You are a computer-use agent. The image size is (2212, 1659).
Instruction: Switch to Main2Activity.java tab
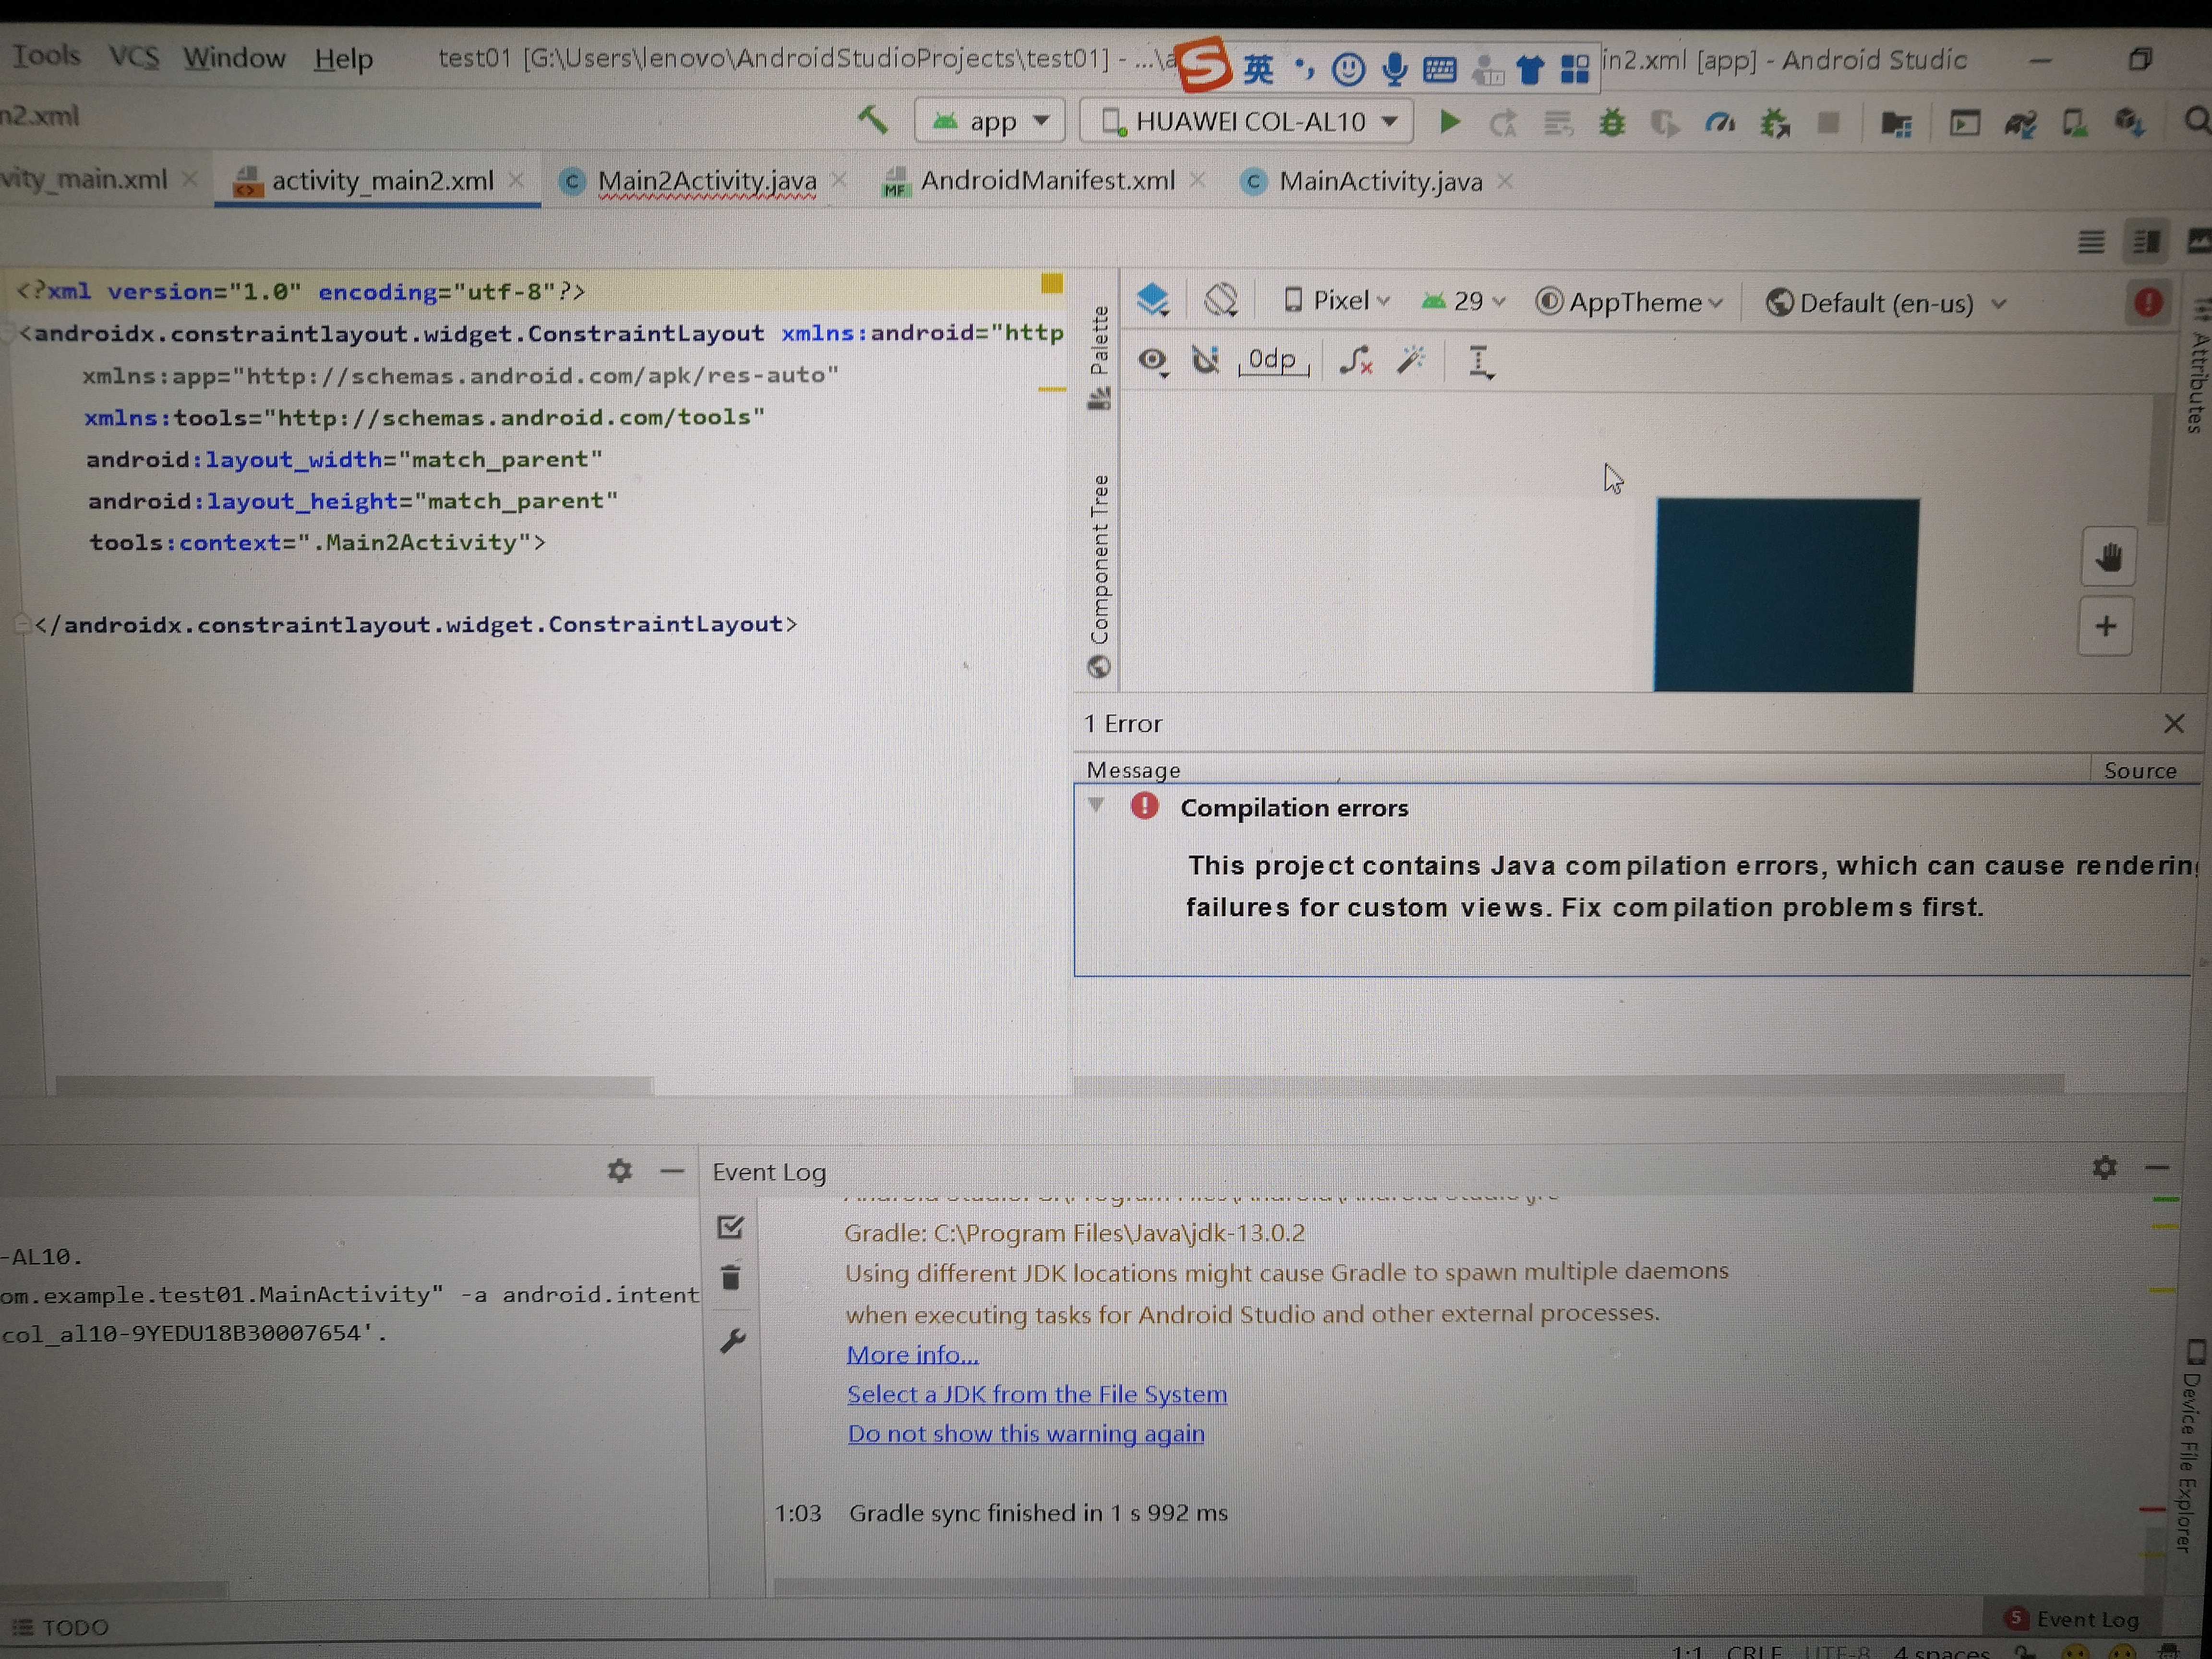pyautogui.click(x=706, y=181)
